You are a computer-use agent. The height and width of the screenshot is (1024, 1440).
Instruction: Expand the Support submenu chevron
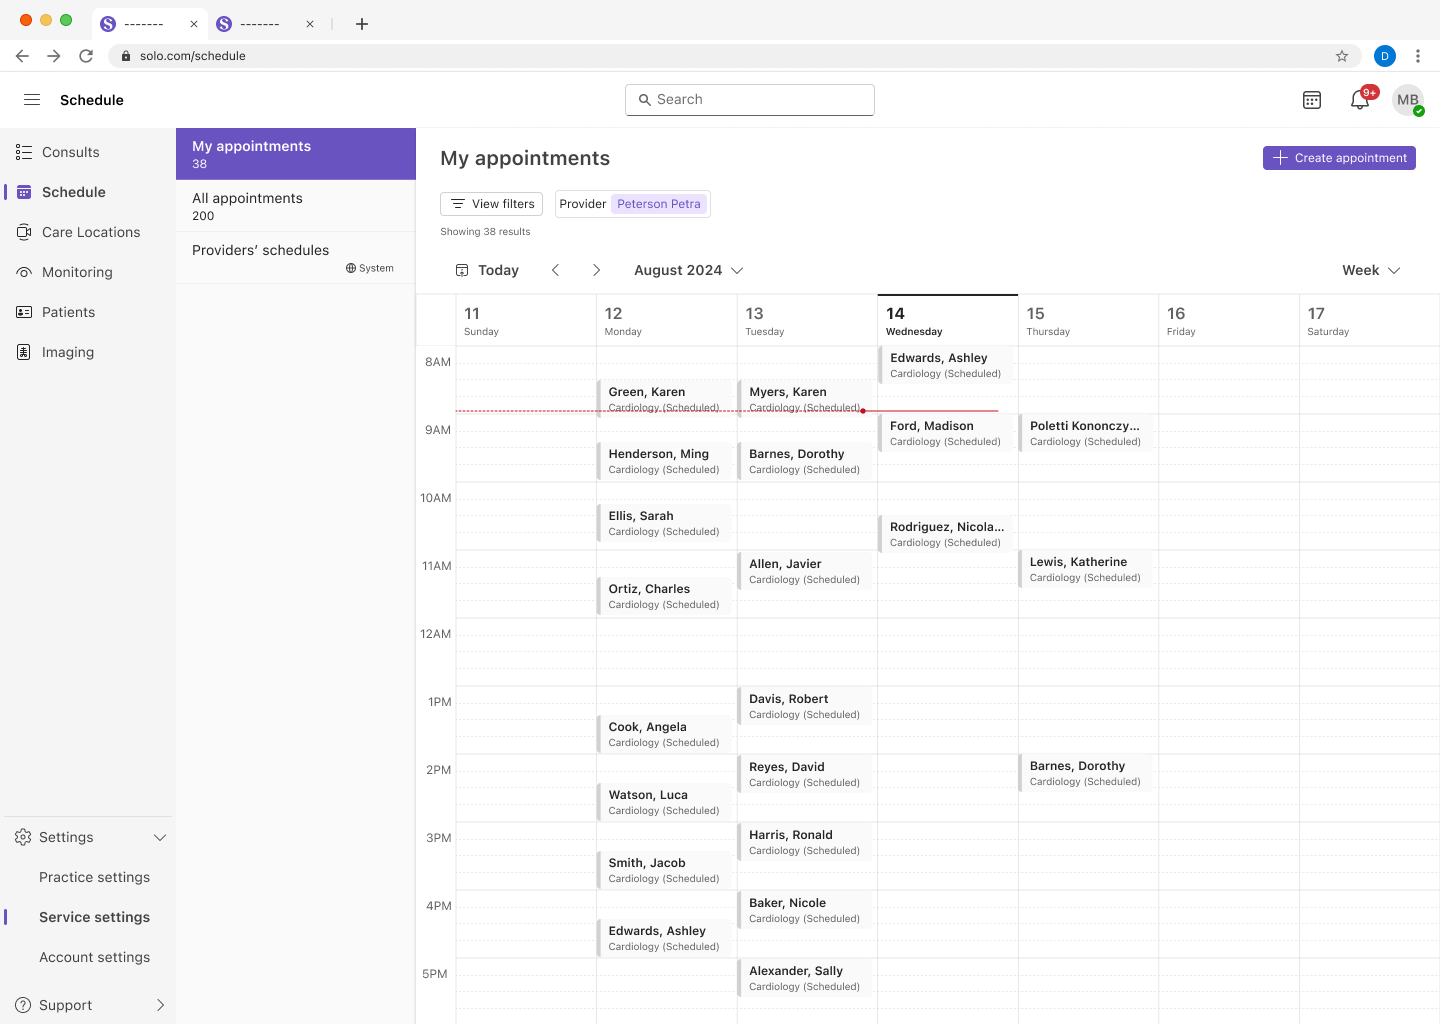[160, 1005]
